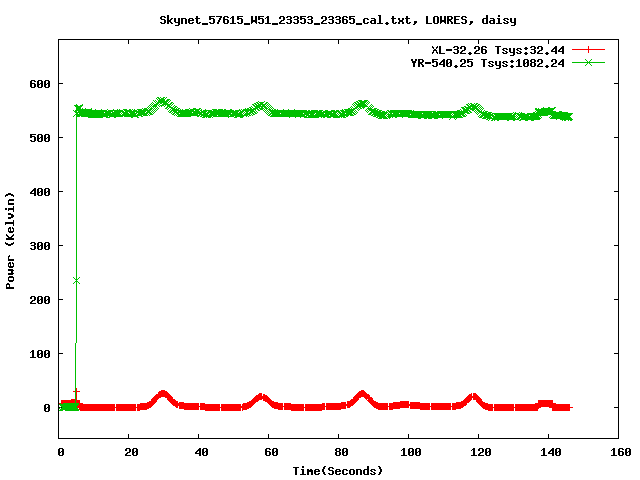Screen dimensions: 640x480
Task: Click the y-axis tick label 200
Action: point(40,300)
